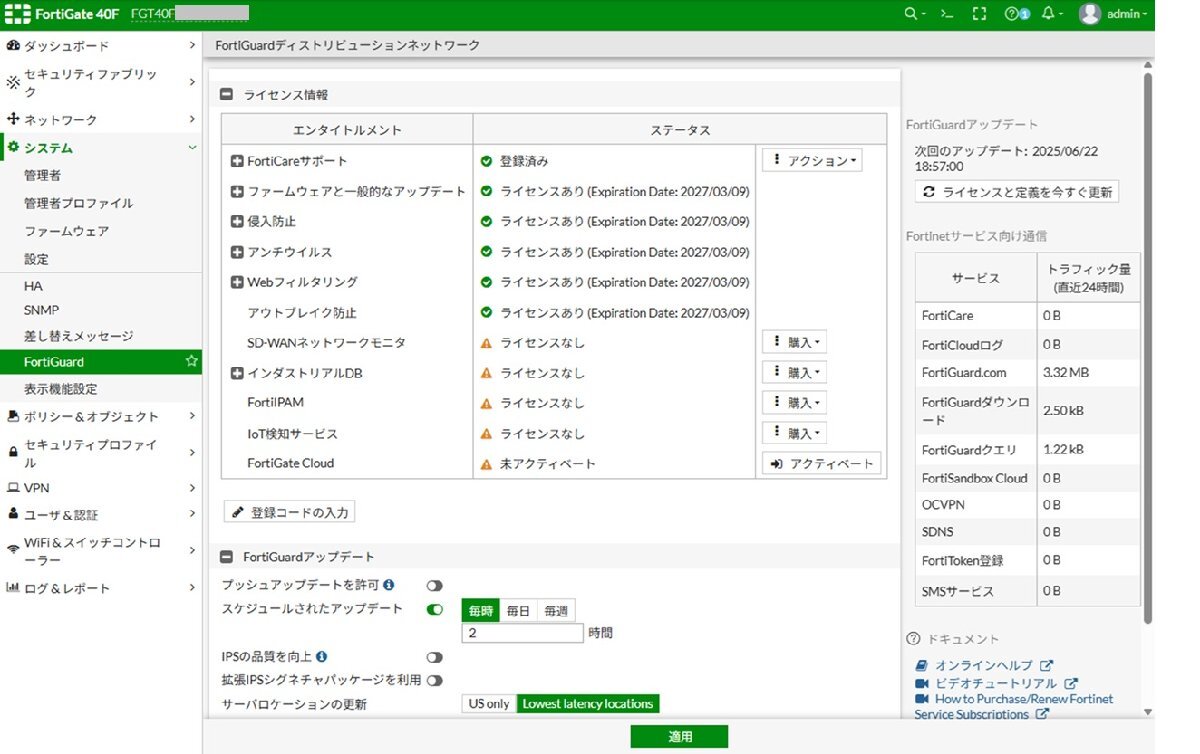The width and height of the screenshot is (1200, 754).
Task: Open the help question mark icon
Action: 1013,14
